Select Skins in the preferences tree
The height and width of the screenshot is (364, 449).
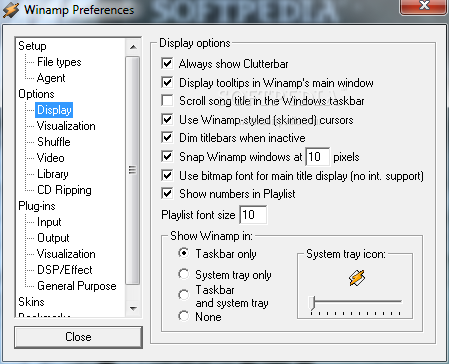pyautogui.click(x=31, y=302)
